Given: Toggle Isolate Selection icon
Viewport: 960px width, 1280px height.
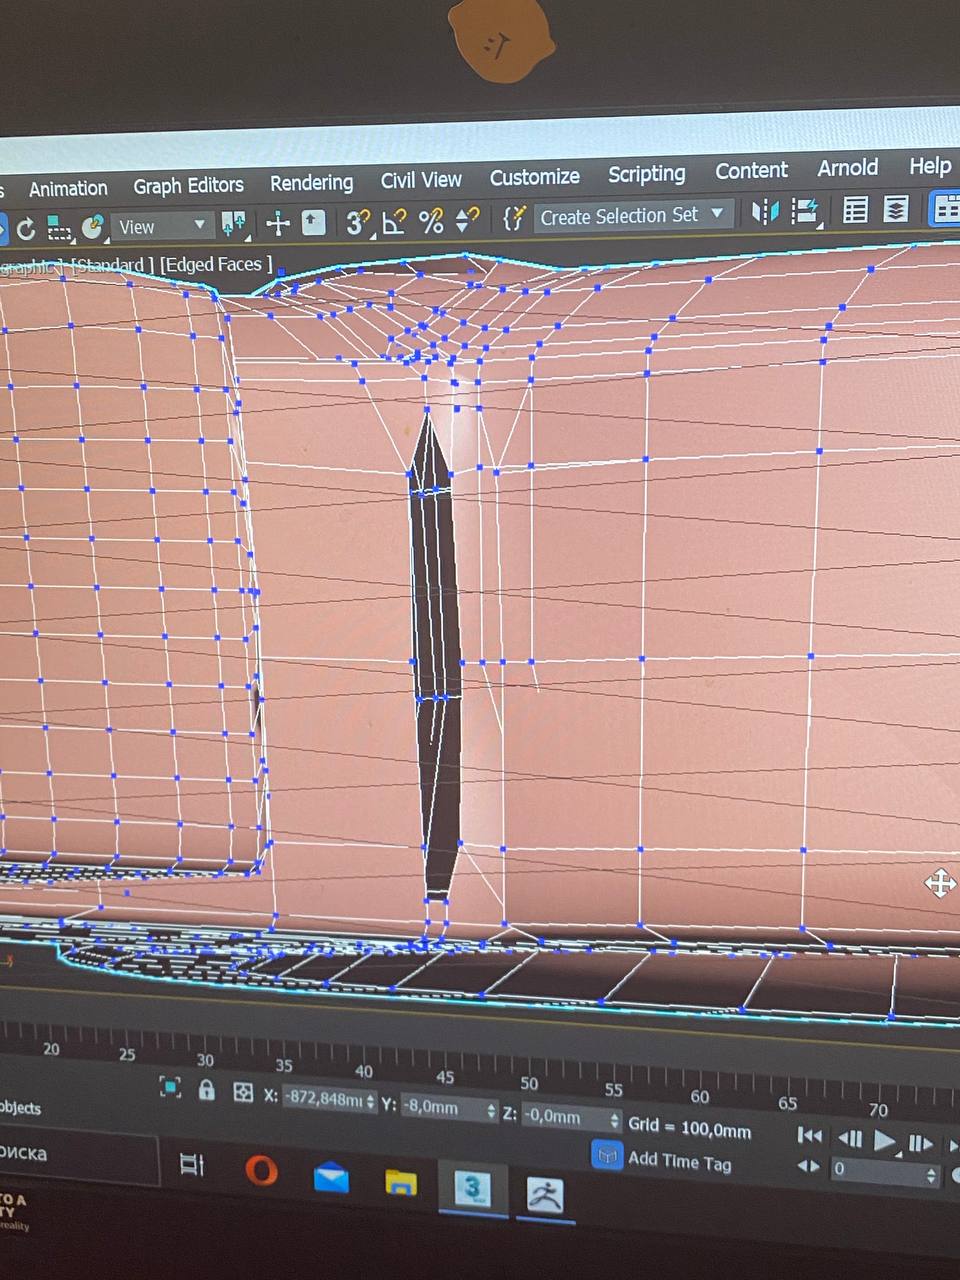Looking at the screenshot, I should (x=171, y=1087).
